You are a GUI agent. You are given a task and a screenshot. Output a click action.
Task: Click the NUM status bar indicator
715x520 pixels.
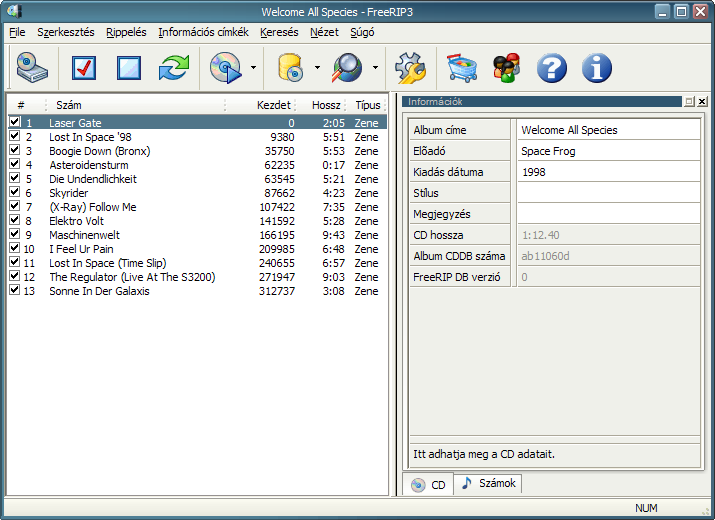coord(646,508)
